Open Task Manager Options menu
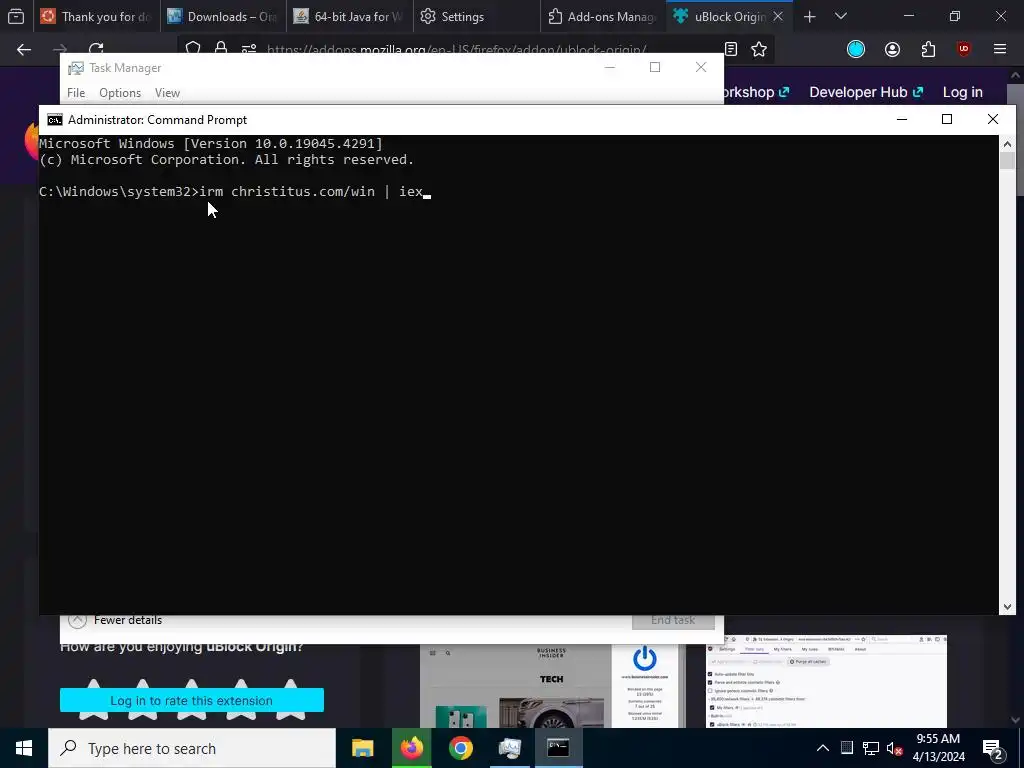 [120, 93]
